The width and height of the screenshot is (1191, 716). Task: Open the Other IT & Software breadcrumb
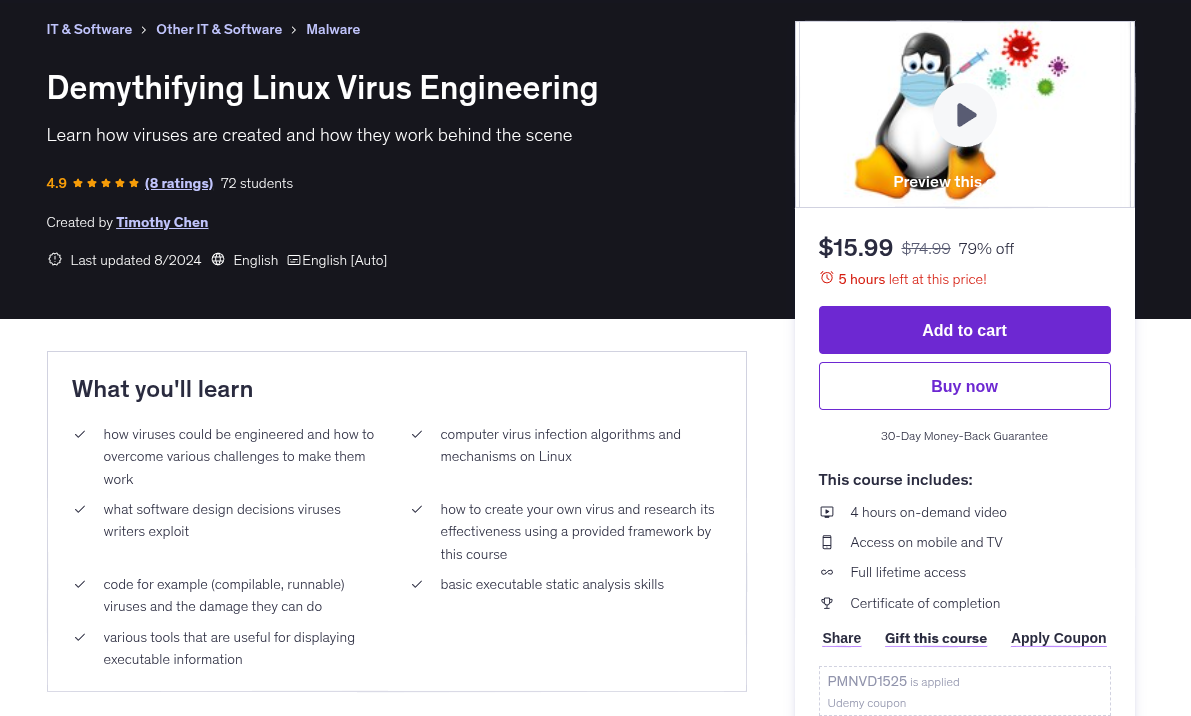(219, 30)
